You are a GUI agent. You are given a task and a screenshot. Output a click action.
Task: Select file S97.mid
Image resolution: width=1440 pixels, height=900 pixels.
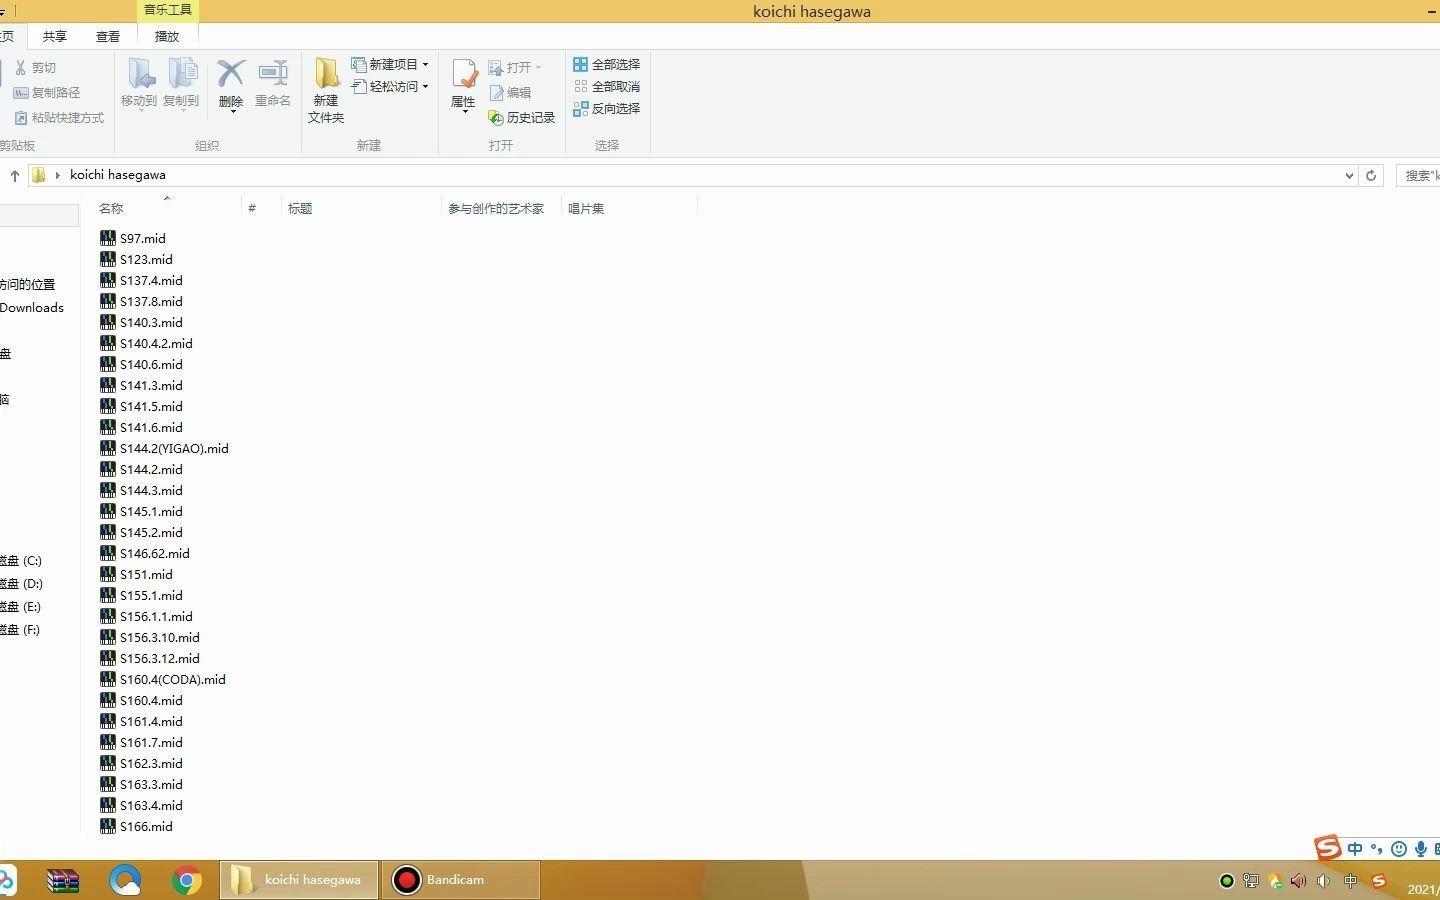click(x=133, y=238)
